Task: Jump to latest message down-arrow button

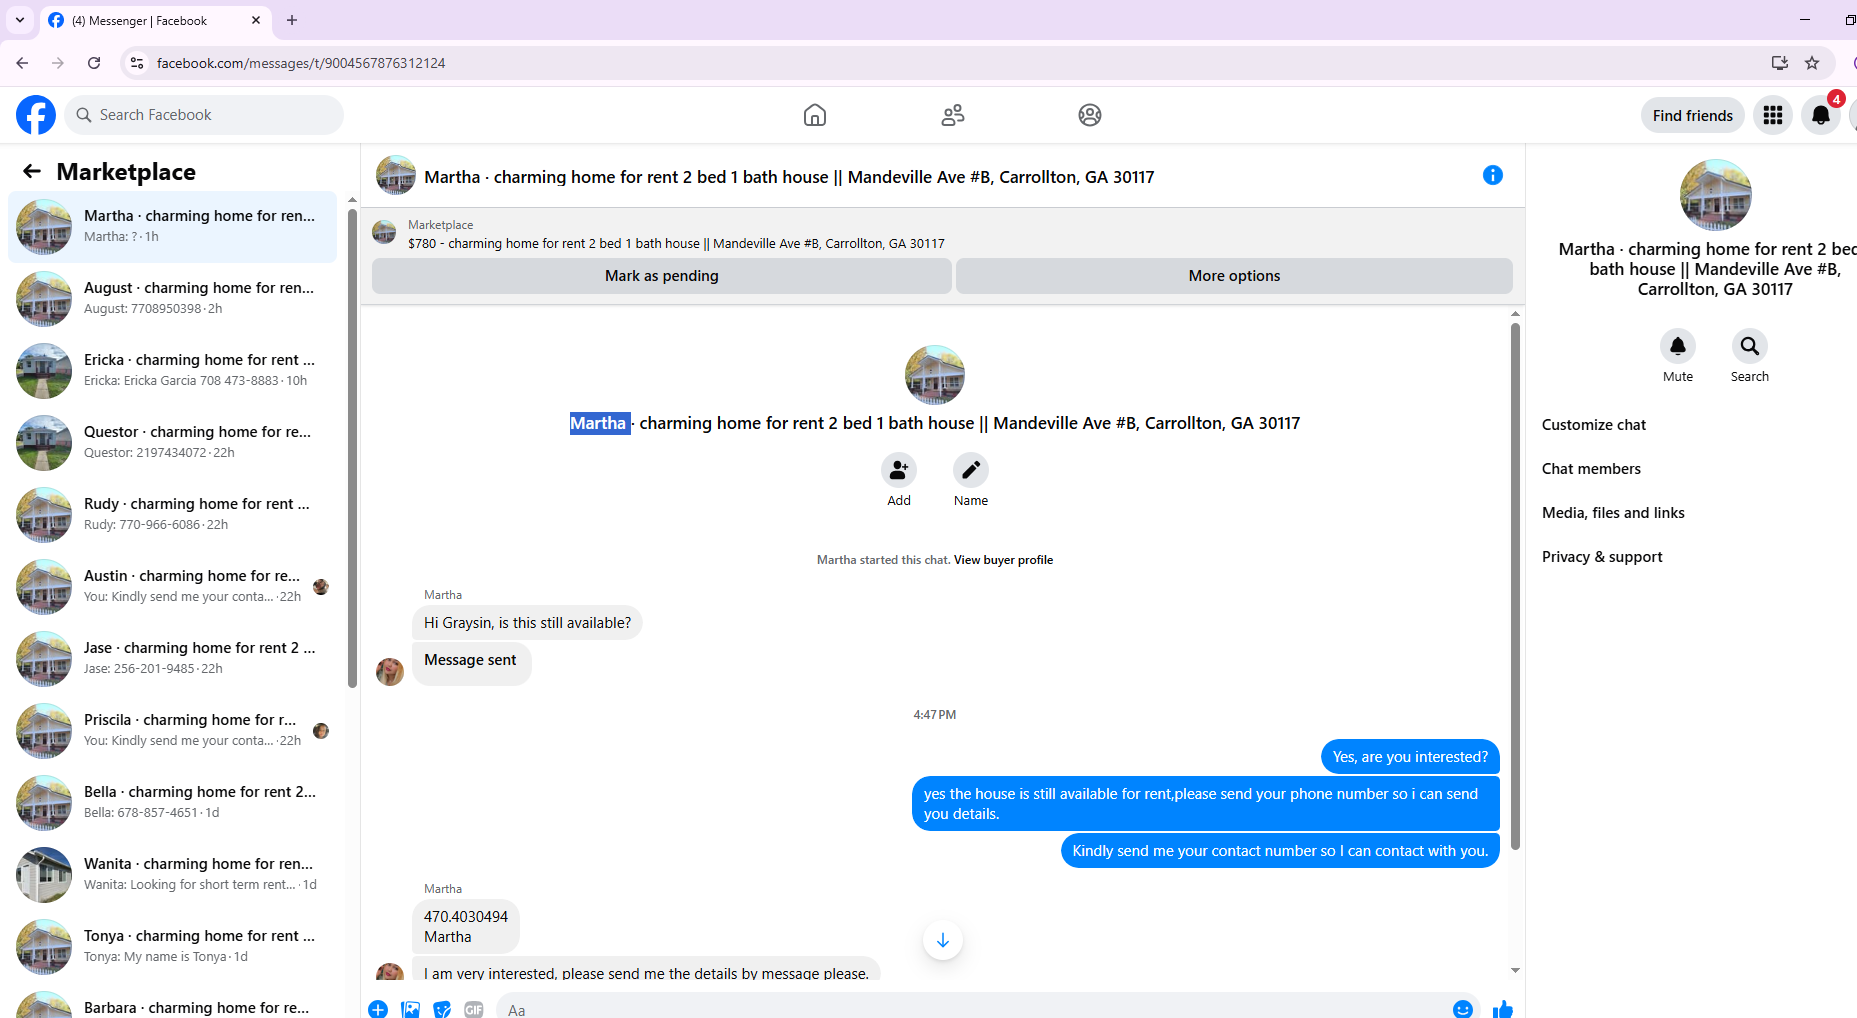Action: tap(943, 940)
